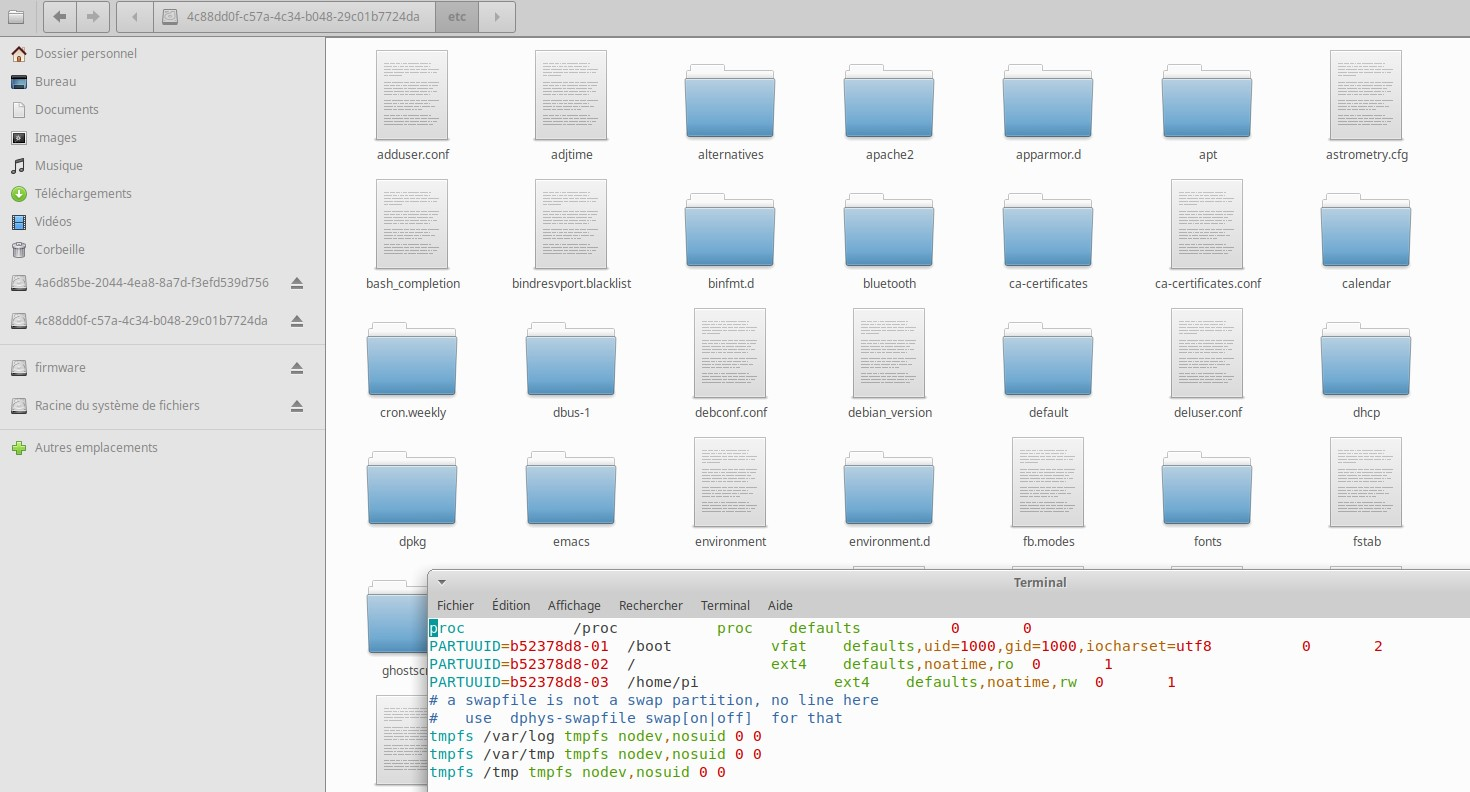Select the dbus-1 folder icon
Viewport: 1470px width, 792px height.
tap(571, 359)
